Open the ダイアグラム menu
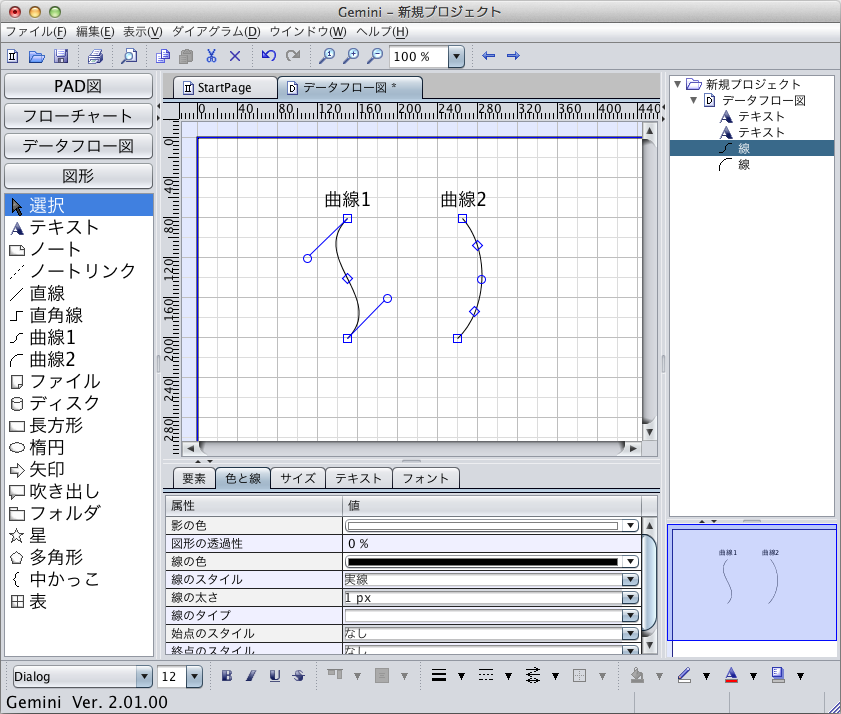Screen dimensions: 841x714 (x=216, y=32)
